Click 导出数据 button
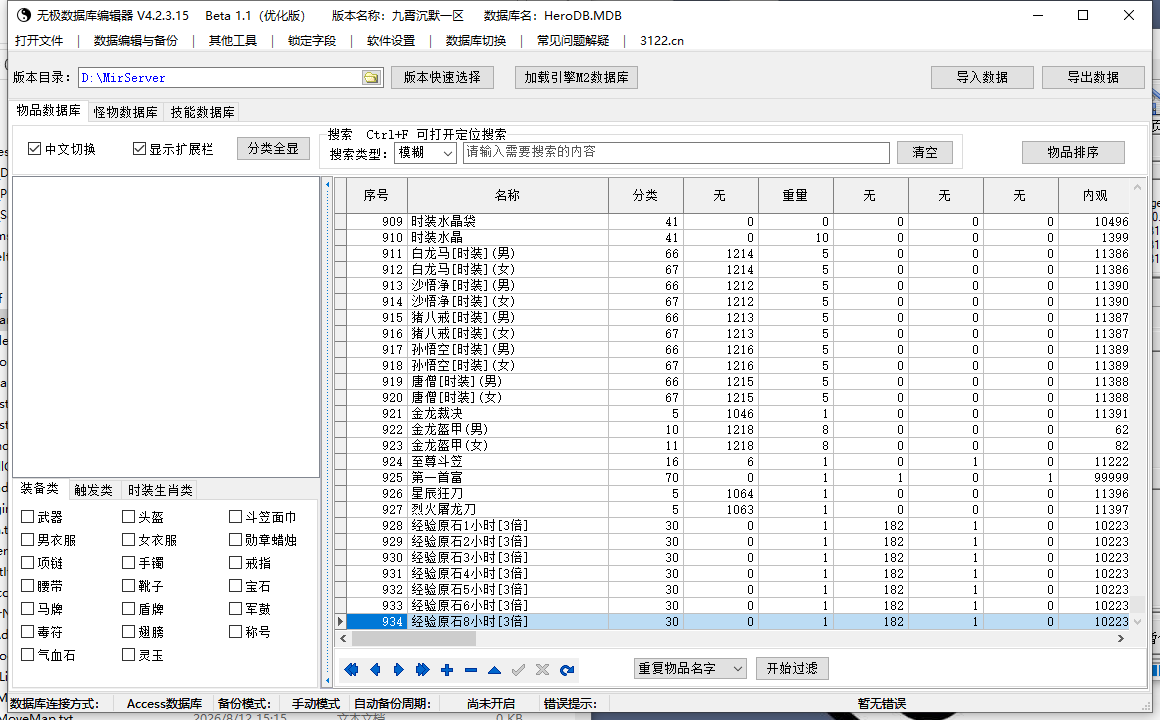This screenshot has width=1160, height=720. [1093, 77]
